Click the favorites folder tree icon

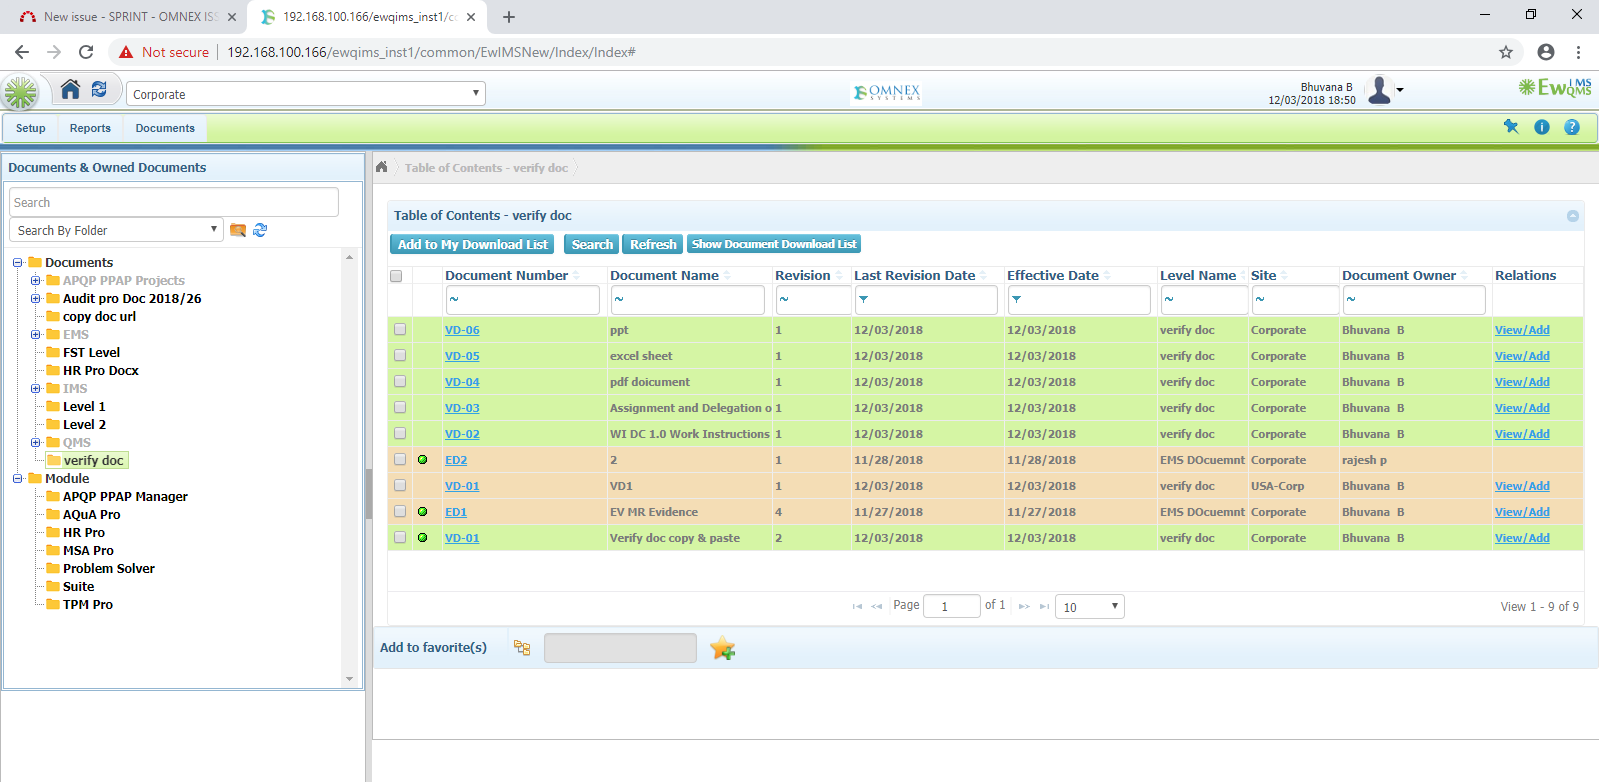(522, 648)
